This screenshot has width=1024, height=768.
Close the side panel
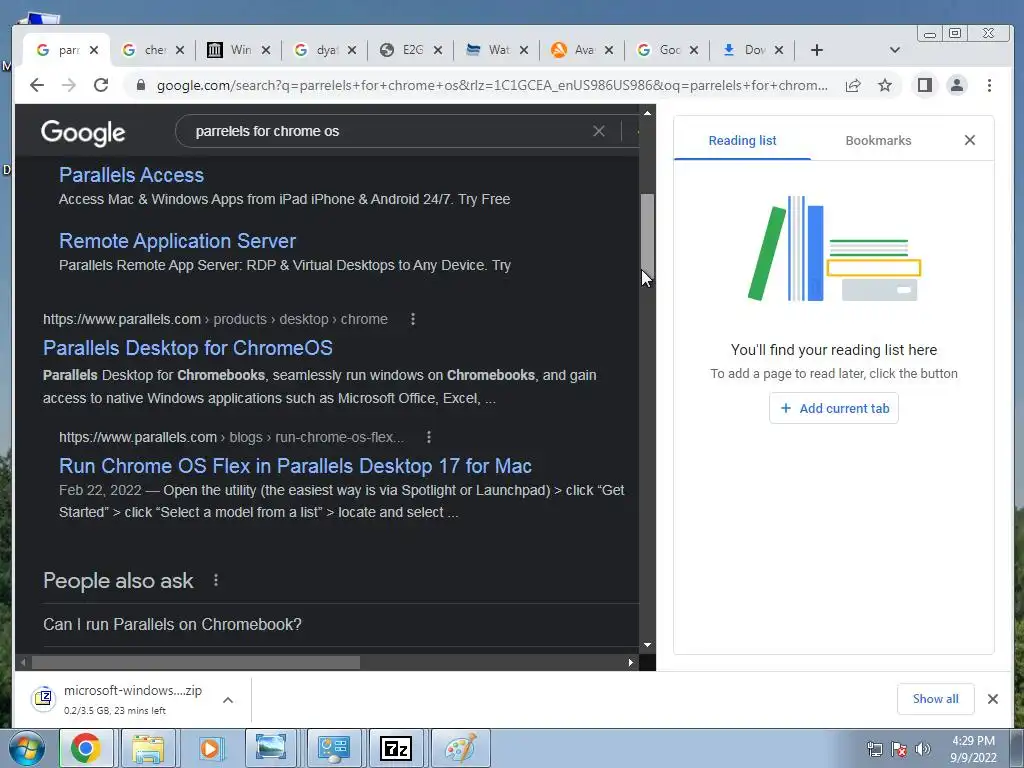point(970,140)
